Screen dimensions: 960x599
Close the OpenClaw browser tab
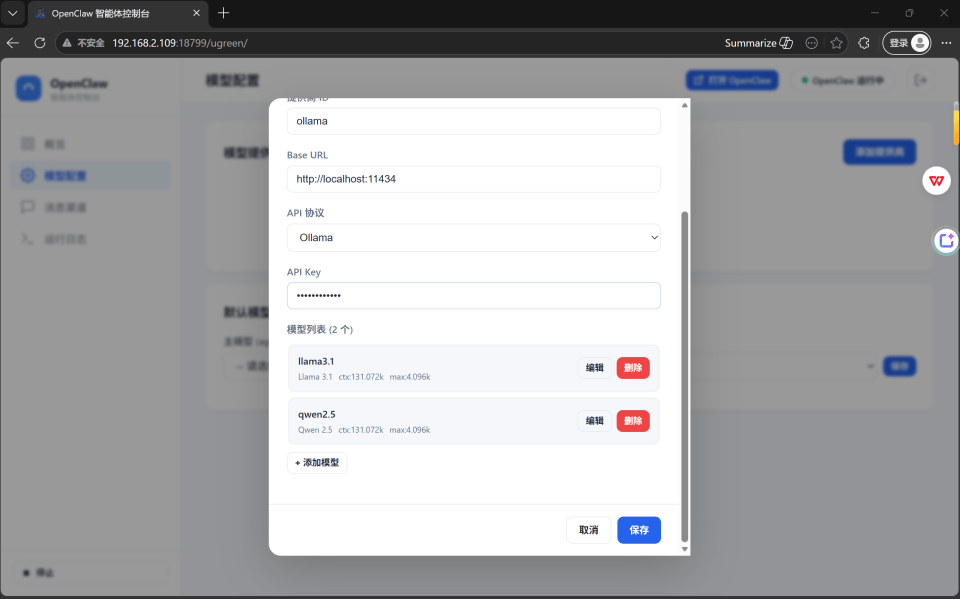coord(197,13)
